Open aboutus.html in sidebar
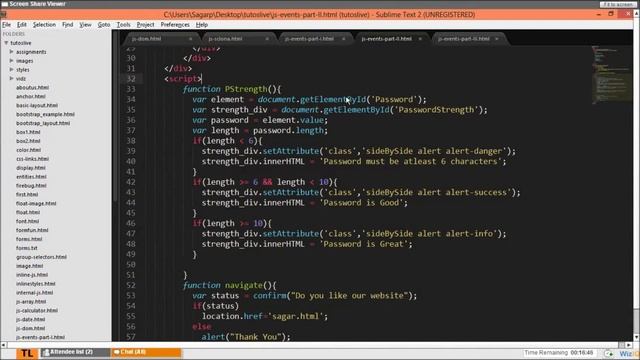This screenshot has height=360, width=640. click(x=32, y=87)
